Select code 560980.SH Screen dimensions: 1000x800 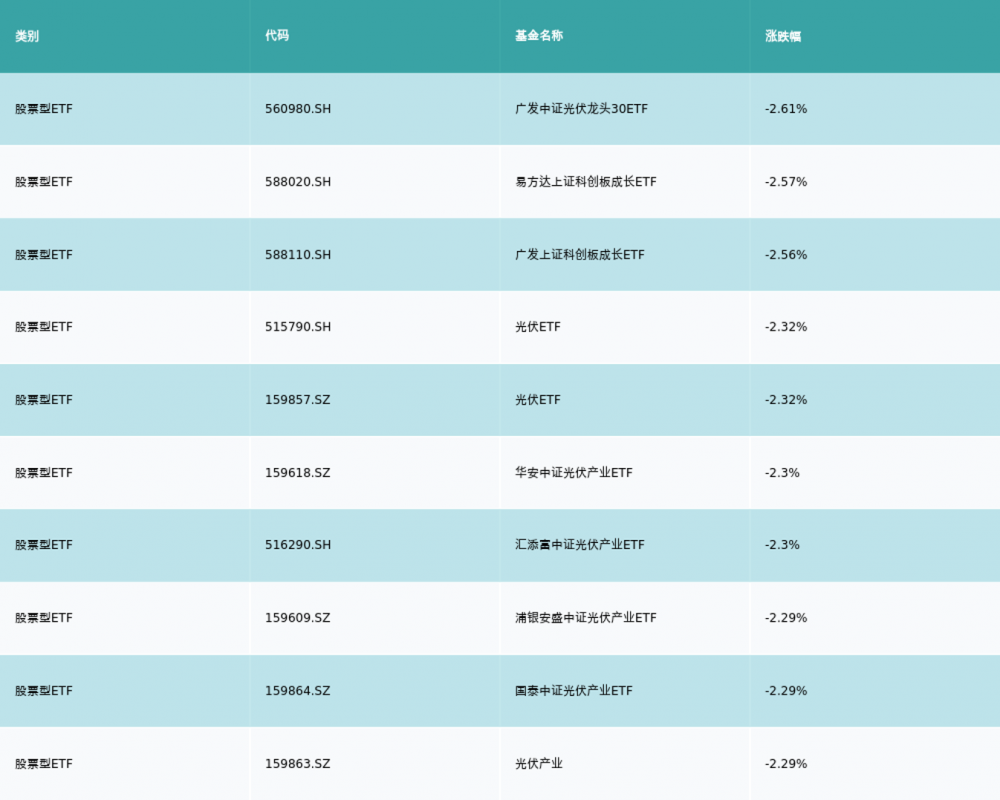pos(298,109)
